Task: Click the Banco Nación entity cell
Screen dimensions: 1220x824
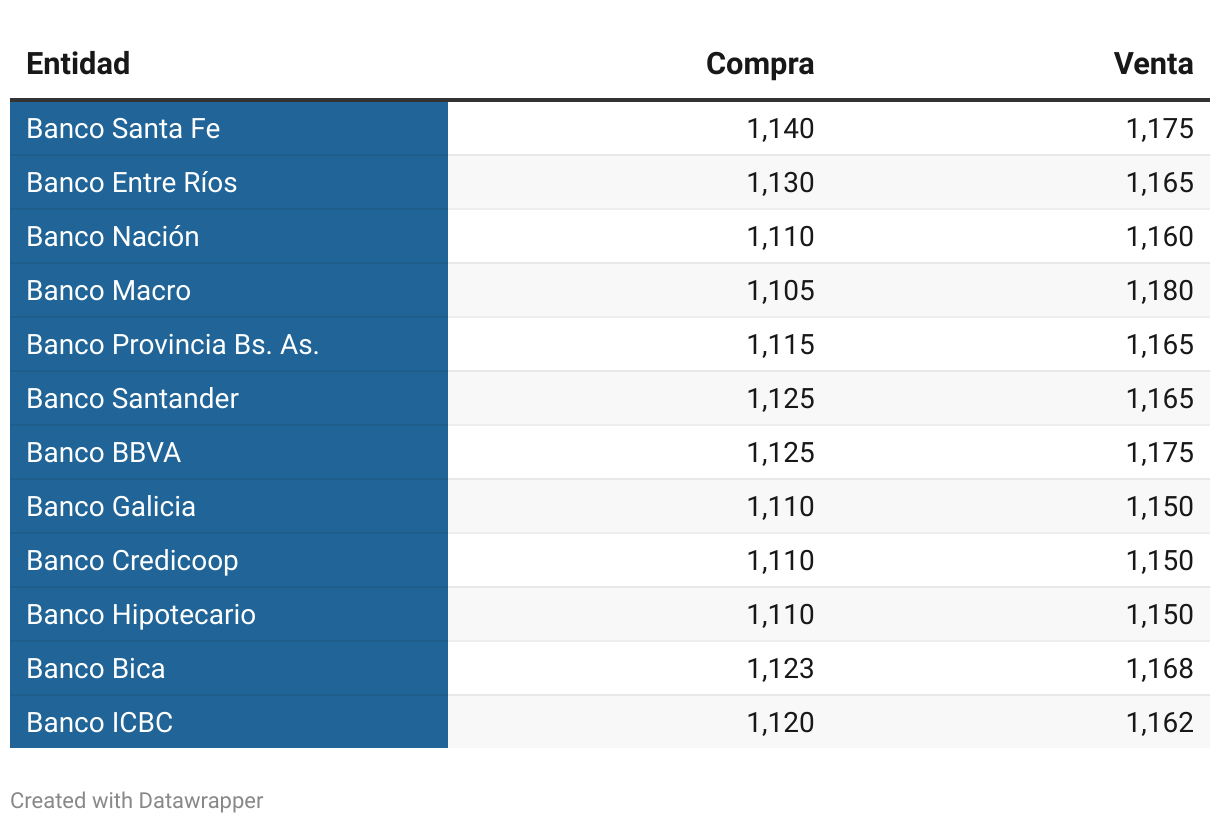Action: 113,237
